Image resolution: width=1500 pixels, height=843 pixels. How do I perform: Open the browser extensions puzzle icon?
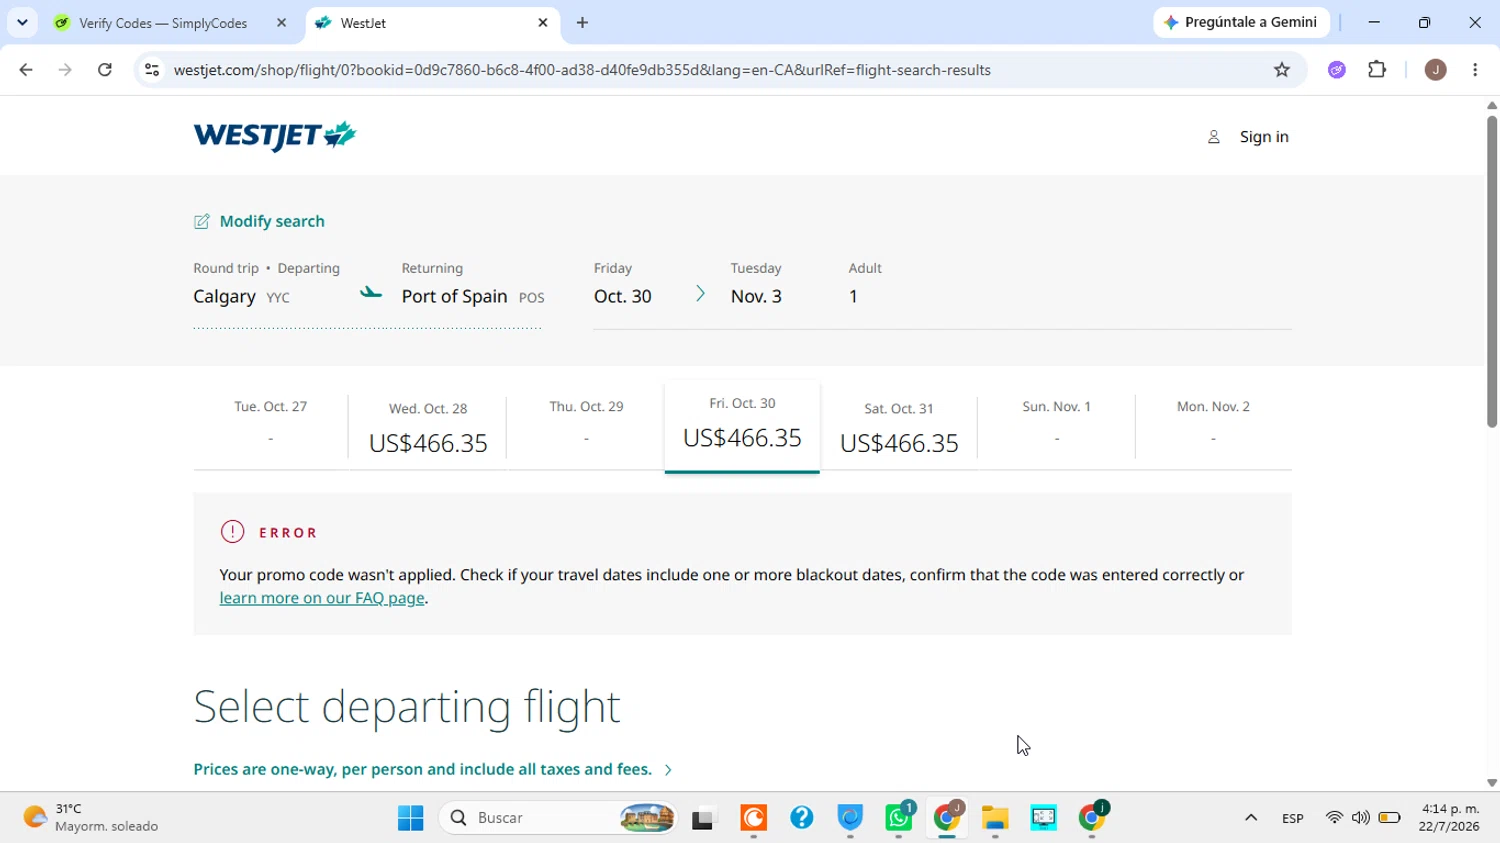tap(1377, 69)
